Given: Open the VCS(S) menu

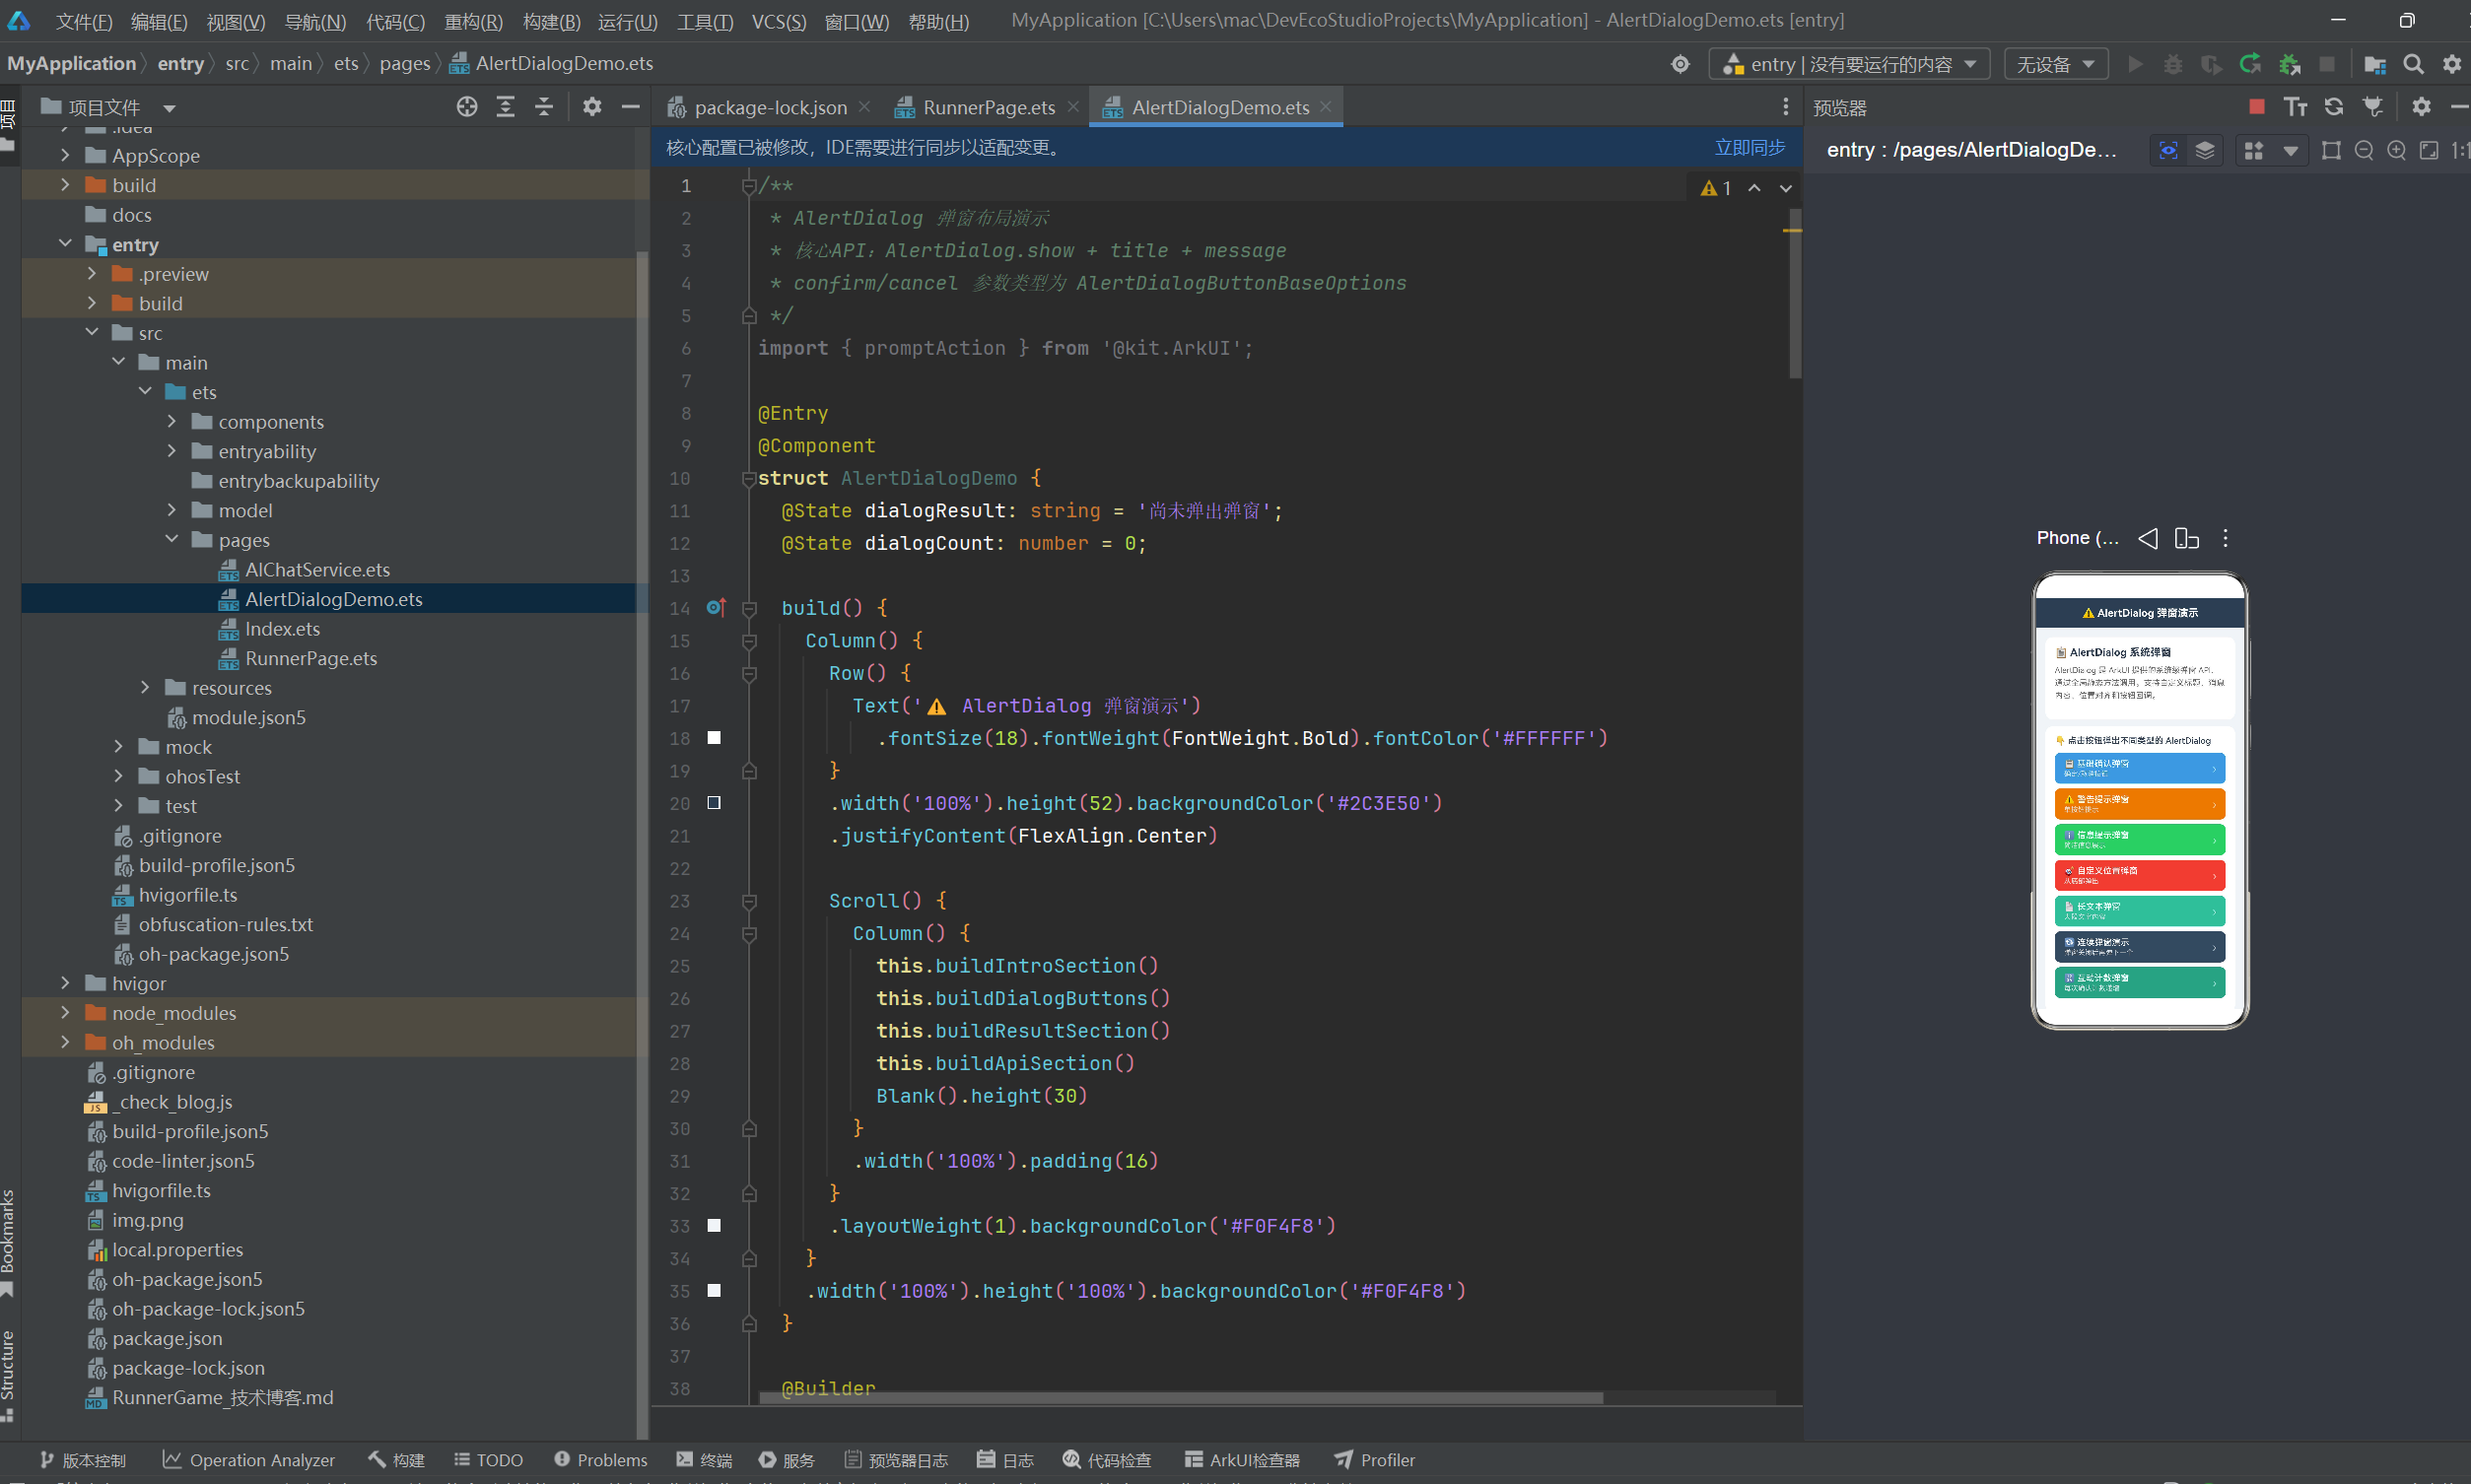Looking at the screenshot, I should click(779, 21).
